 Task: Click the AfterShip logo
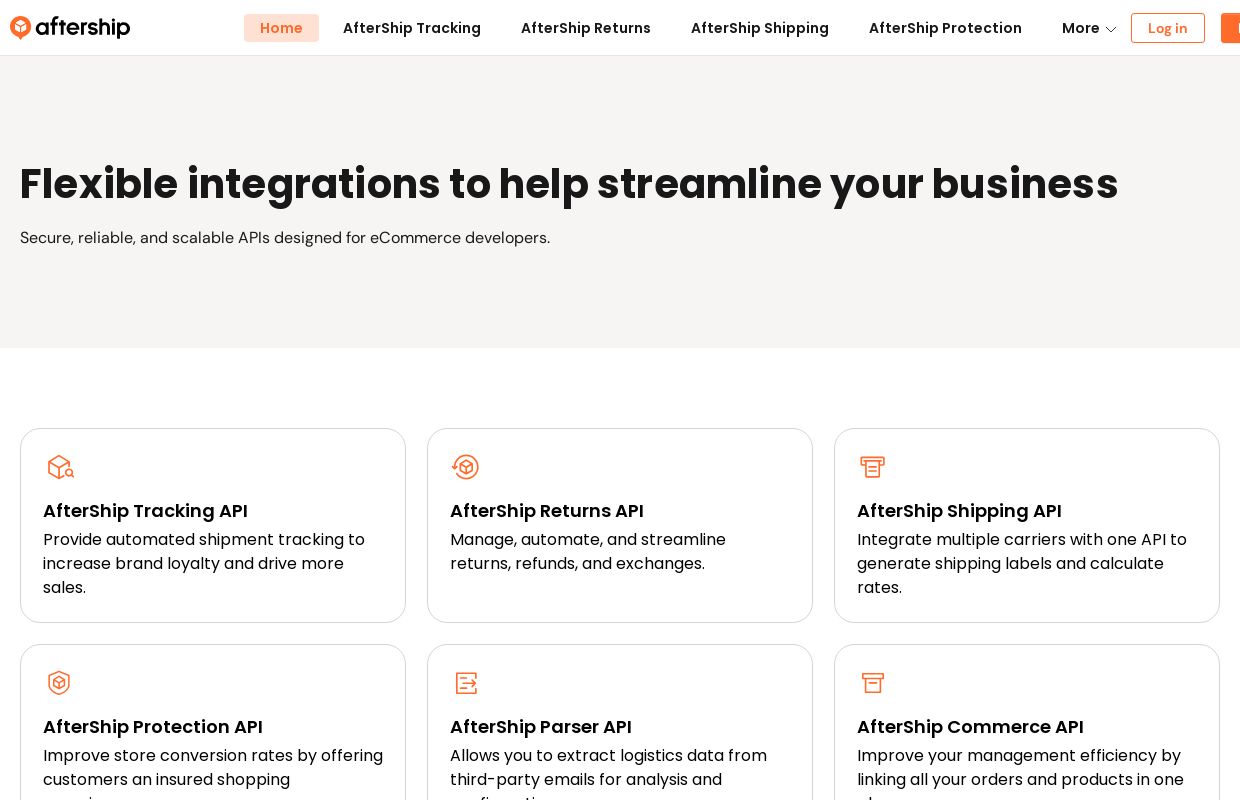point(70,28)
